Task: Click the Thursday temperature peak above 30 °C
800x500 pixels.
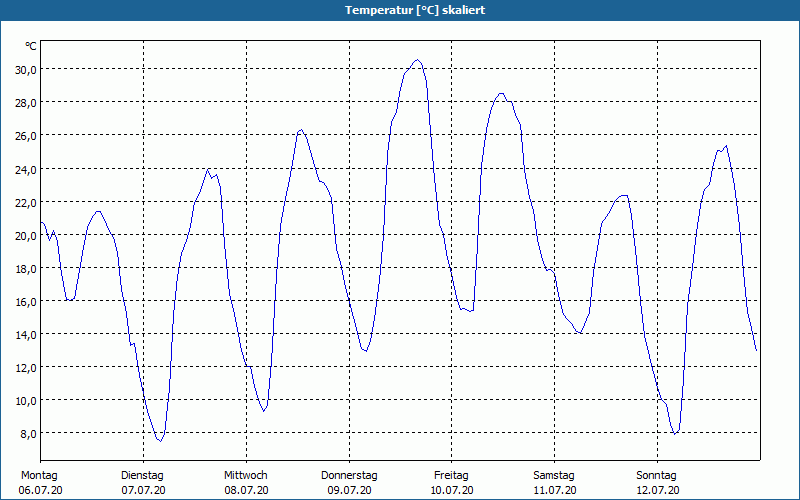Action: point(417,60)
